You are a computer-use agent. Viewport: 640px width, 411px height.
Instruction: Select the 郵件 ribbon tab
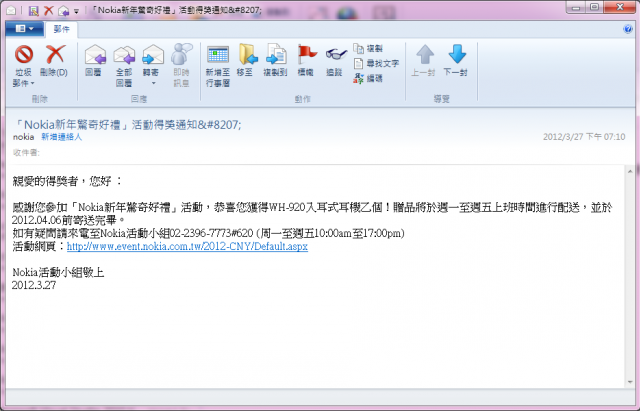pos(61,29)
